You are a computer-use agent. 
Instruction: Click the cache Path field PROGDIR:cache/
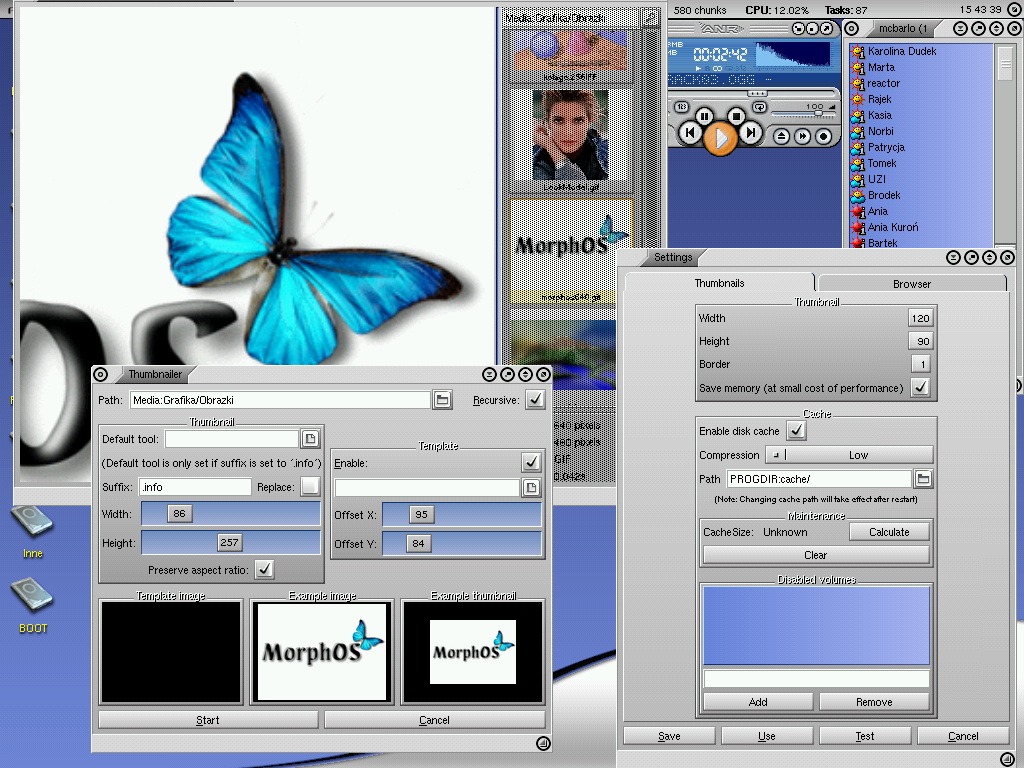click(819, 479)
